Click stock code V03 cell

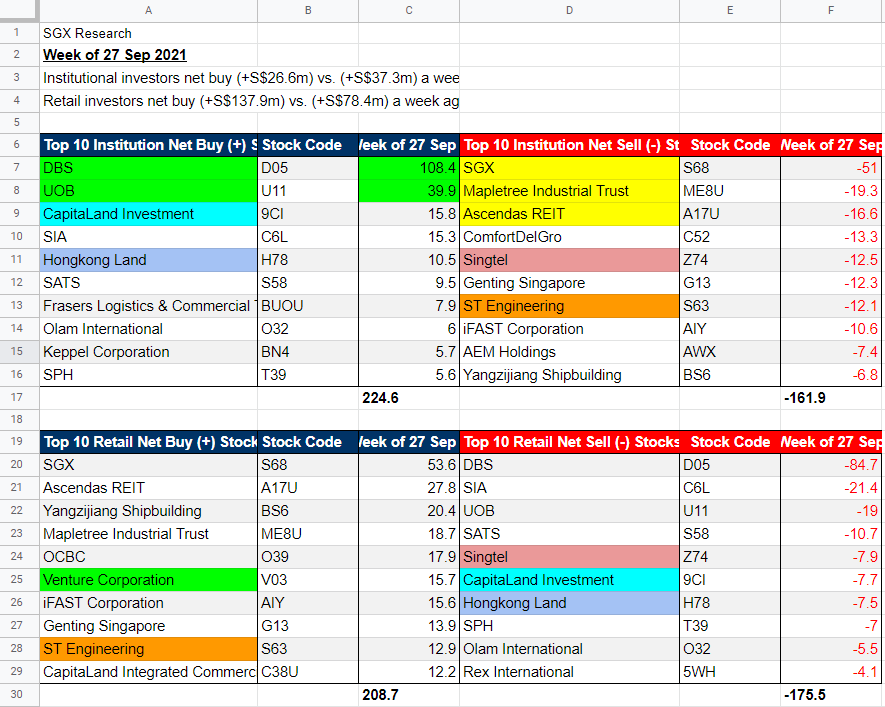(308, 579)
